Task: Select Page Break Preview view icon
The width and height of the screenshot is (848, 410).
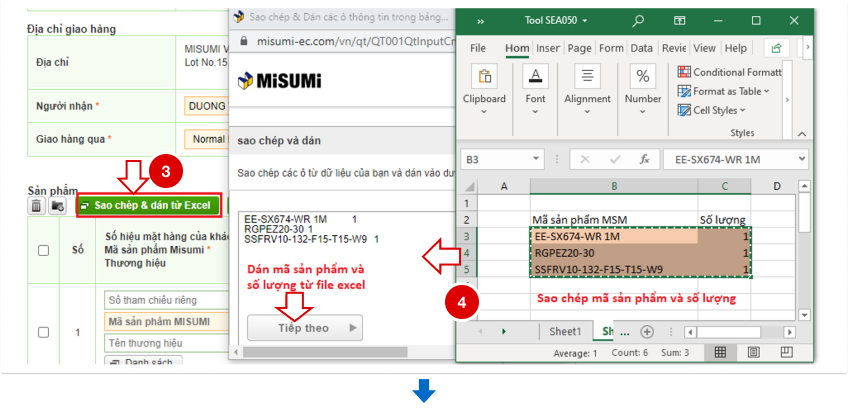Action: (786, 353)
